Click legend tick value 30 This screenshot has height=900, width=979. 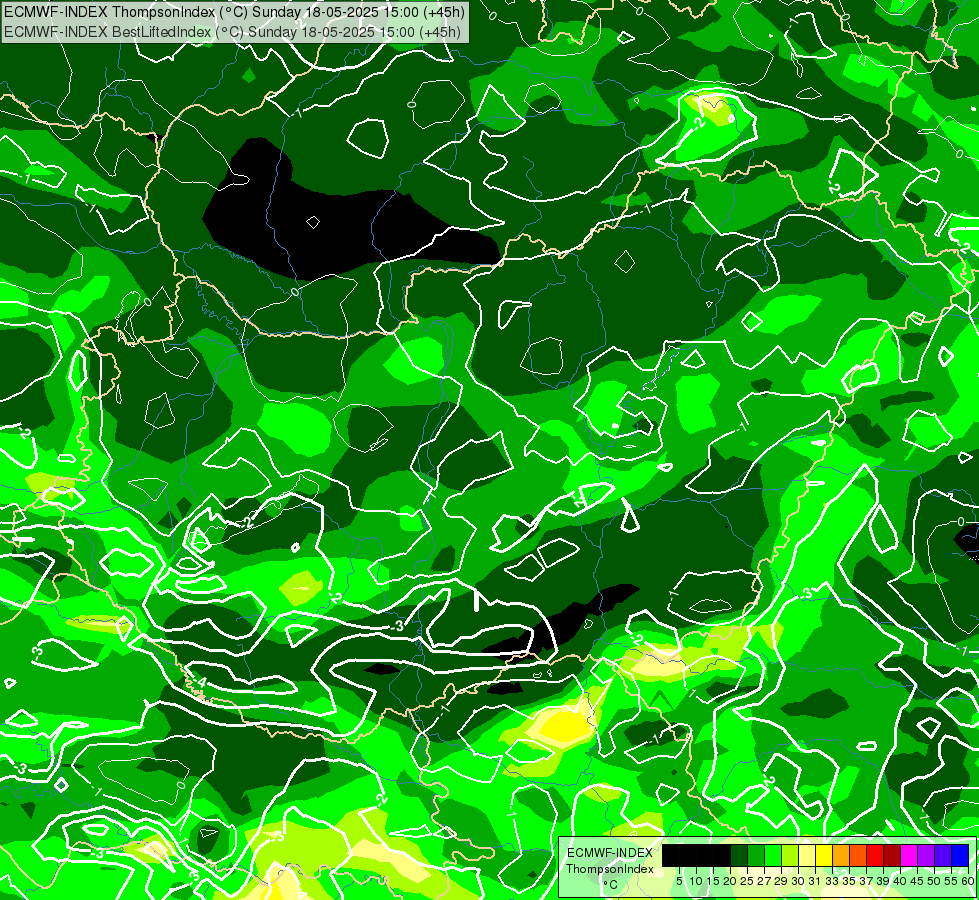799,881
